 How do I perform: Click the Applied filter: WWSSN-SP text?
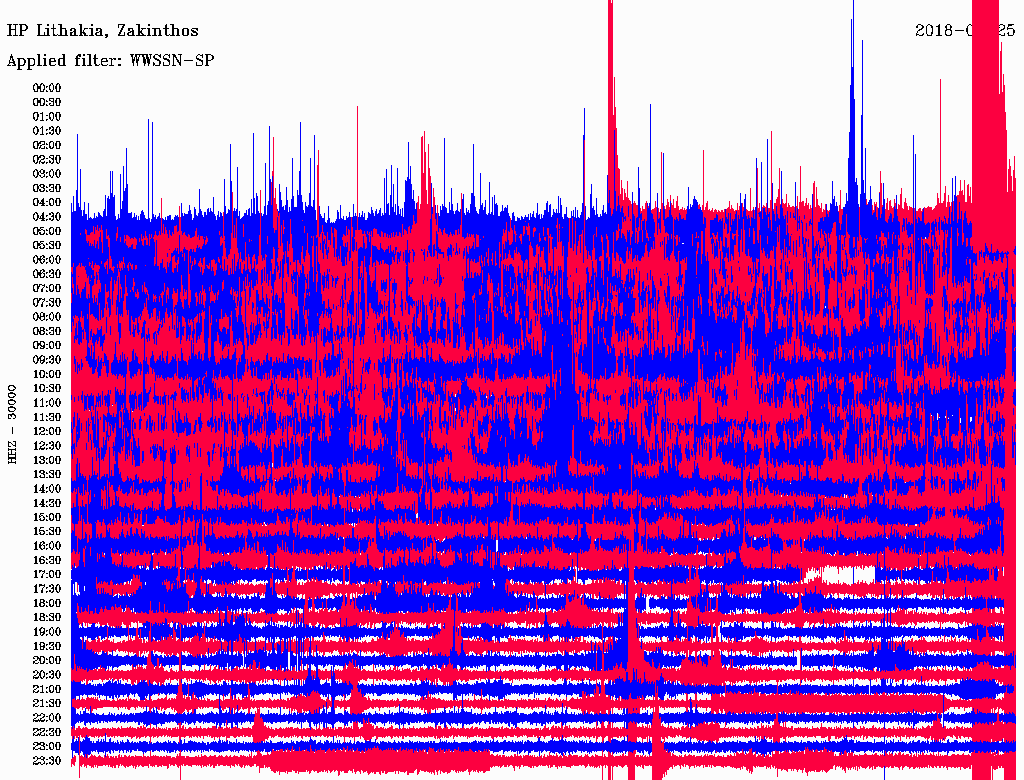[x=110, y=61]
